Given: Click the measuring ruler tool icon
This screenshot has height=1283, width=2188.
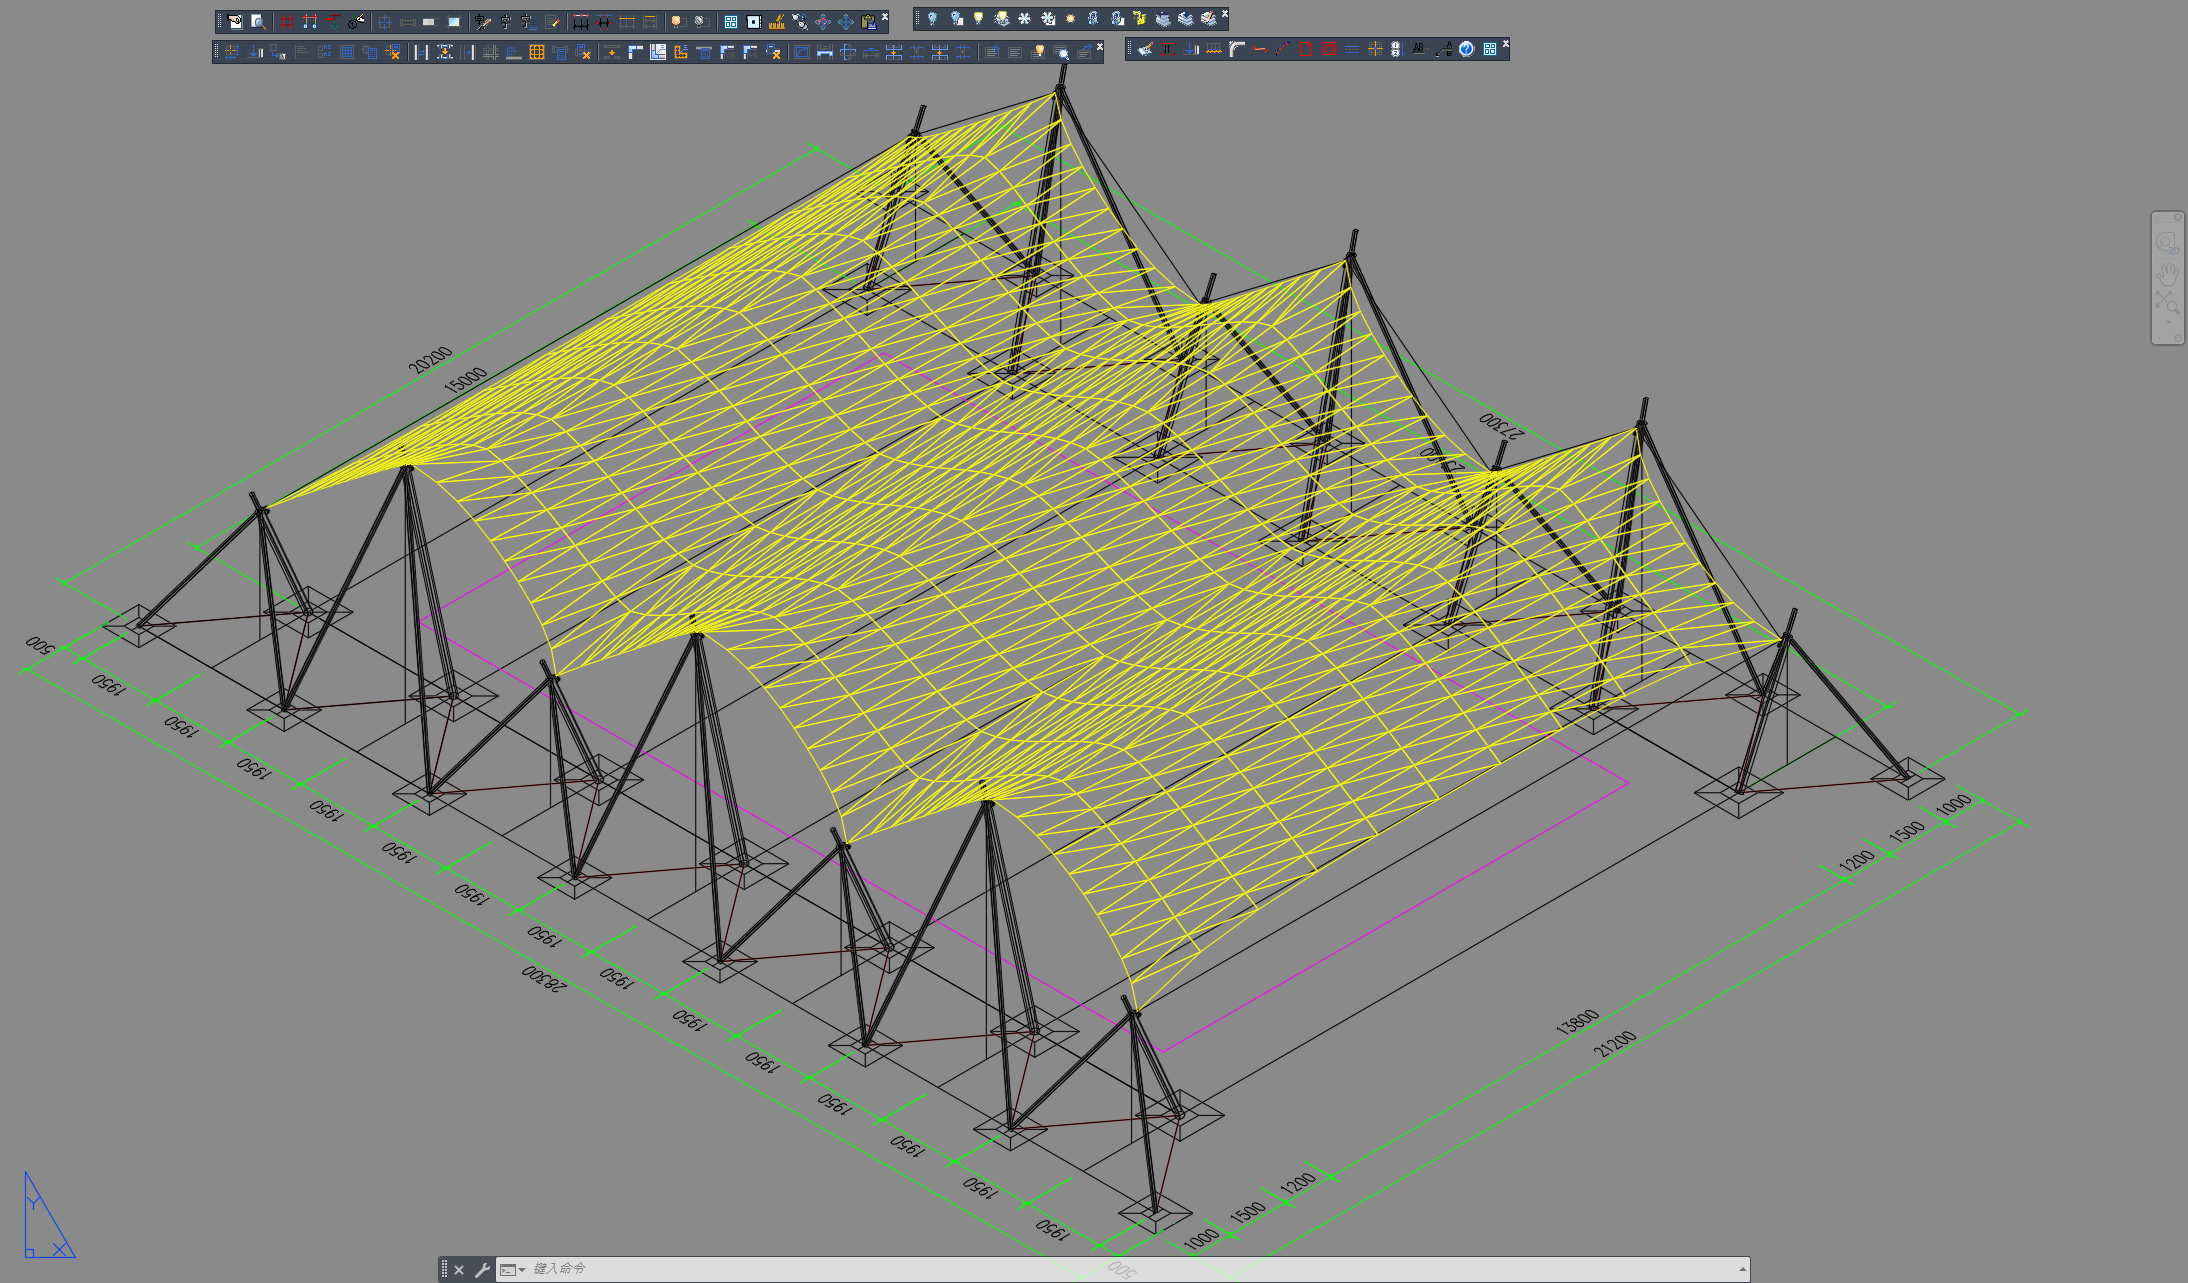Looking at the screenshot, I should [776, 21].
